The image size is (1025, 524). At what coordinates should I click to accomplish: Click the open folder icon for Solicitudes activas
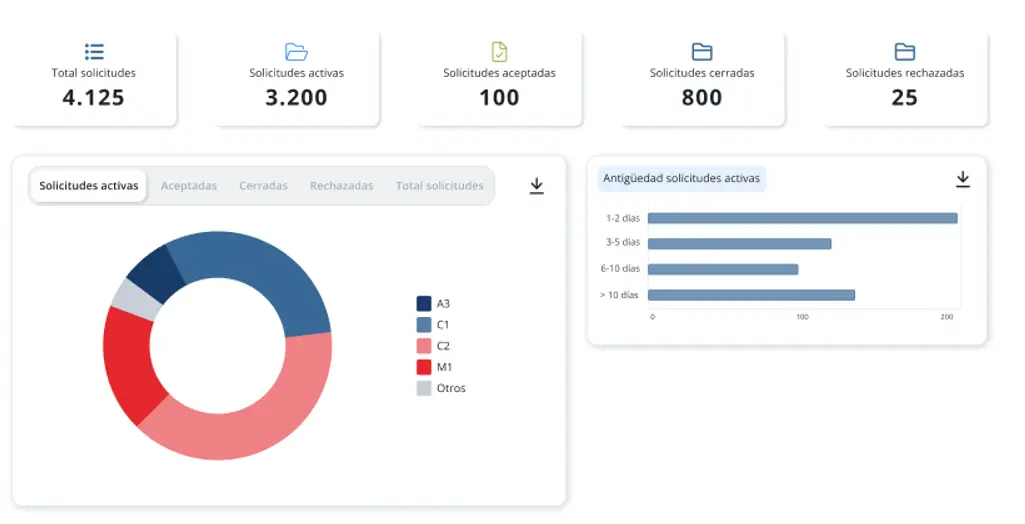pyautogui.click(x=296, y=52)
